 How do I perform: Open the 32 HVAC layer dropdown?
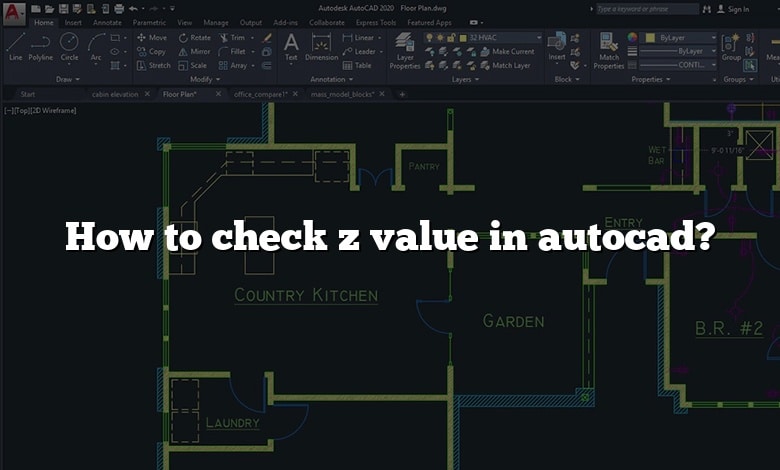click(x=539, y=37)
